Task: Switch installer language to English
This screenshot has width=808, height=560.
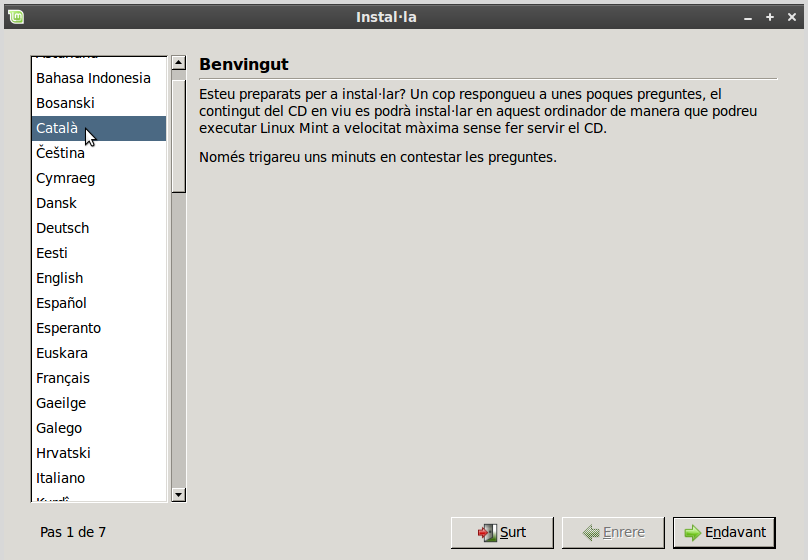Action: [x=99, y=278]
